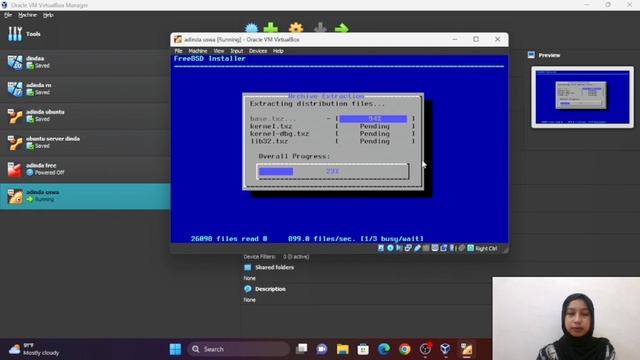Click the running VM taskbar icon
Image resolution: width=640 pixels, height=360 pixels.
(466, 349)
